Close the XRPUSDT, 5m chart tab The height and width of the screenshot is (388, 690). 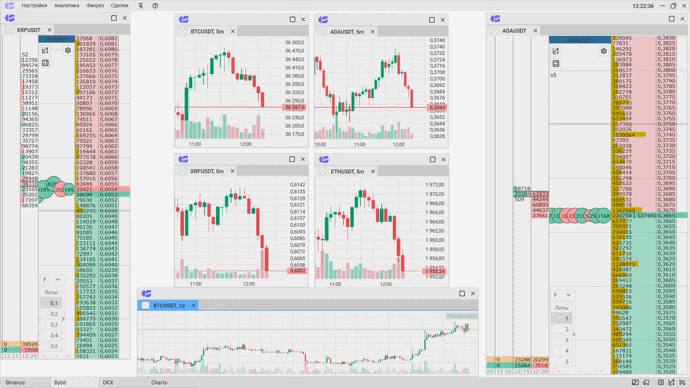point(232,171)
